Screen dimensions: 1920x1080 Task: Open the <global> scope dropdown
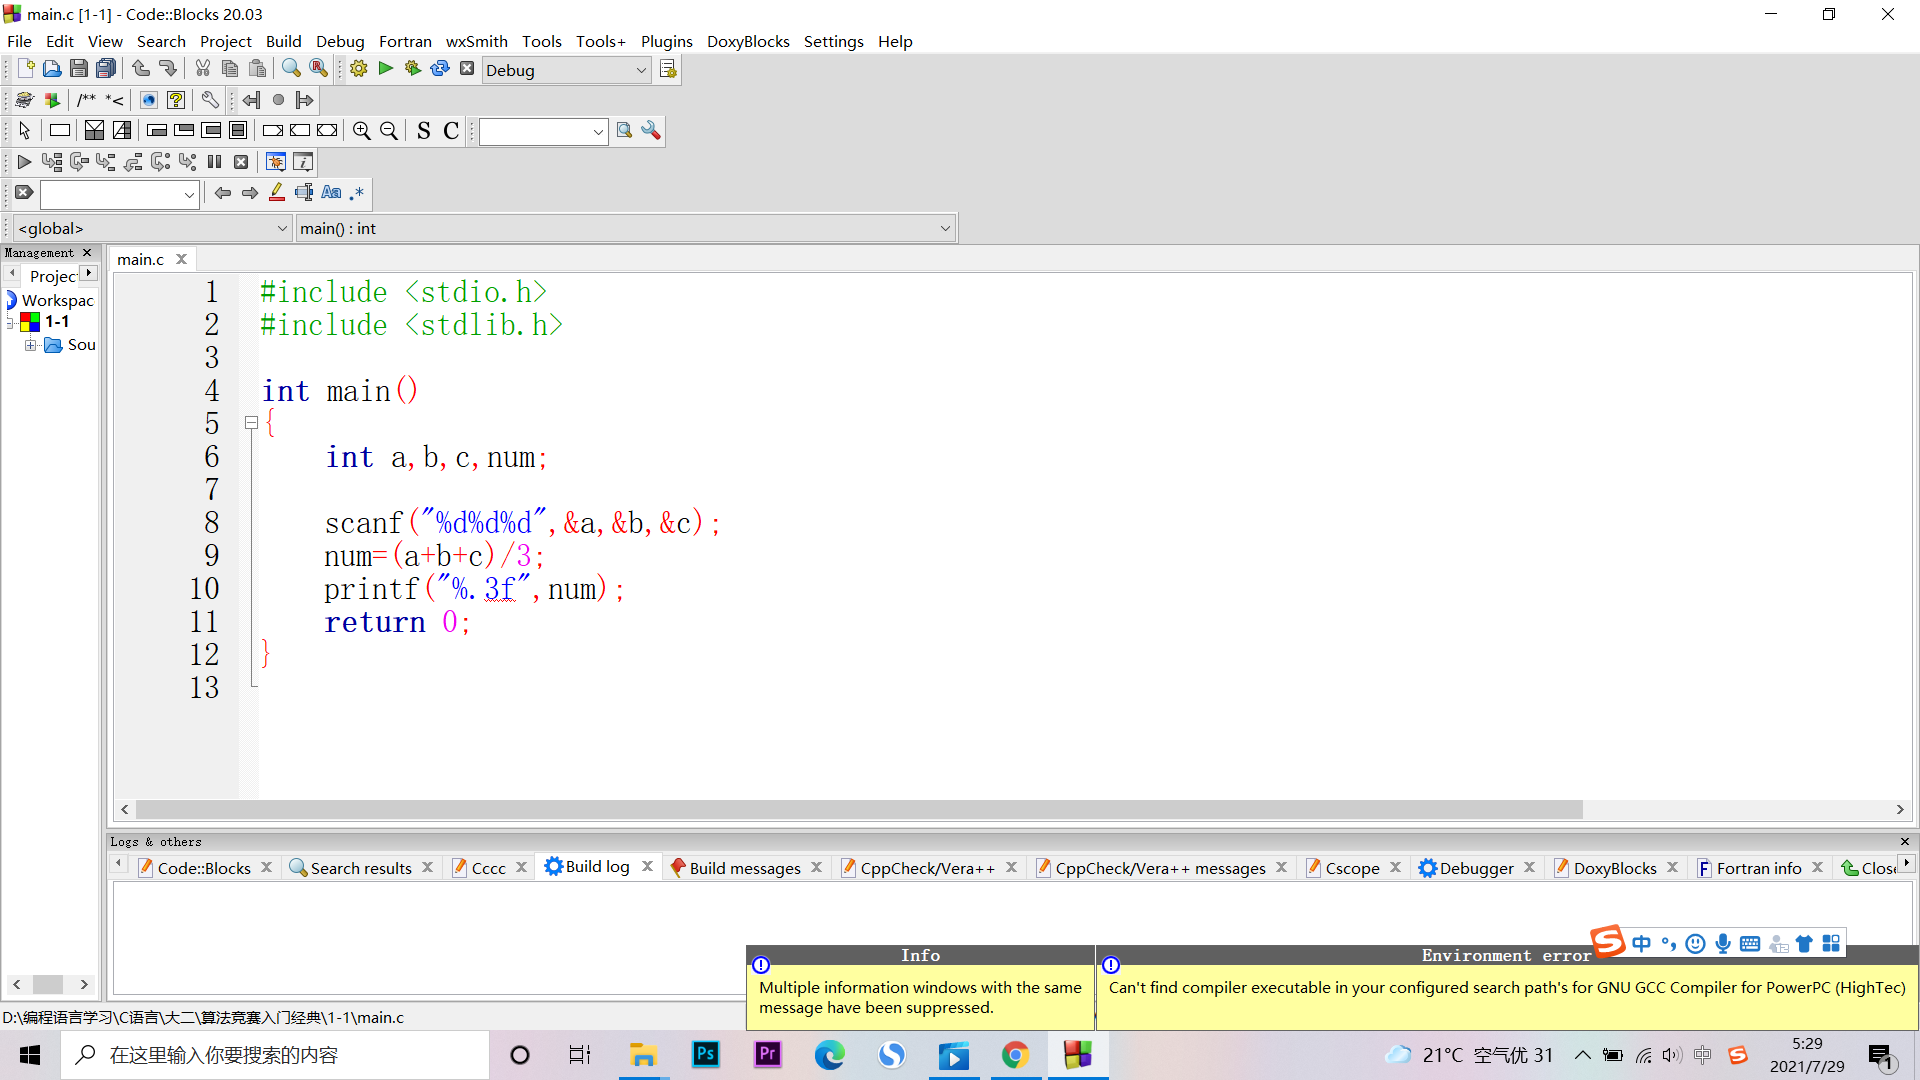tap(153, 228)
